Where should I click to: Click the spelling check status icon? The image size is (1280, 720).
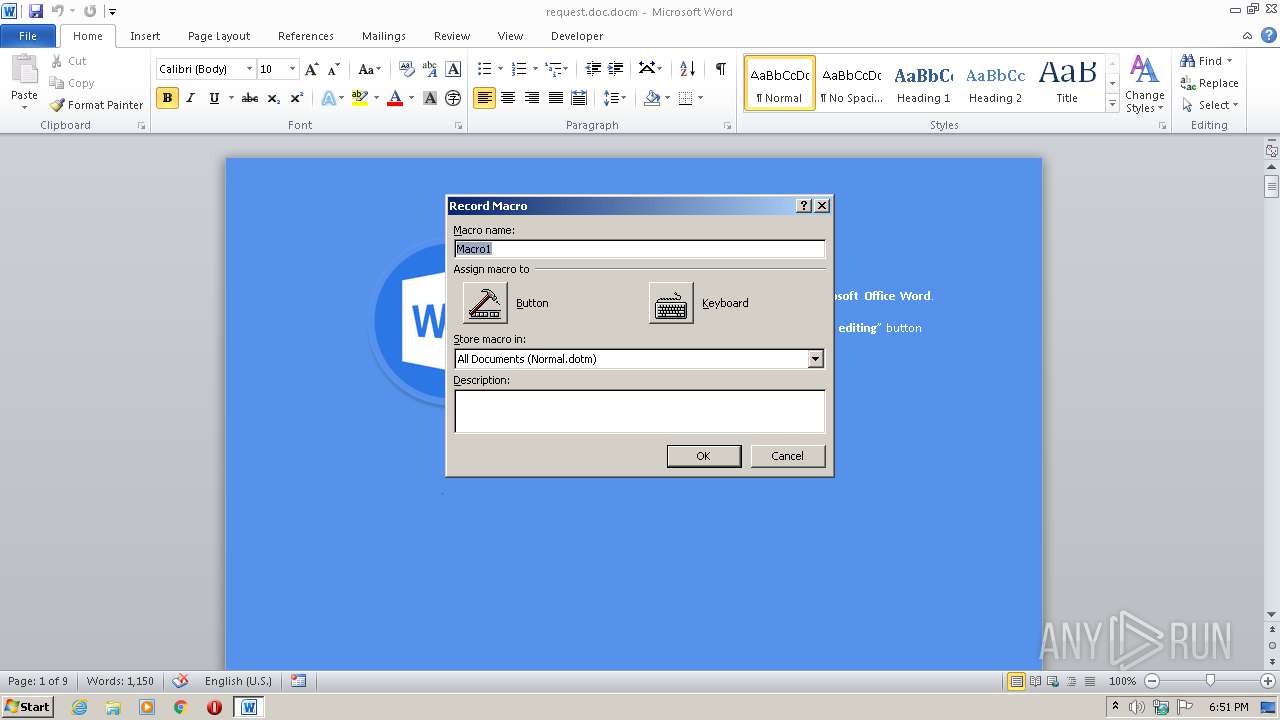[180, 681]
